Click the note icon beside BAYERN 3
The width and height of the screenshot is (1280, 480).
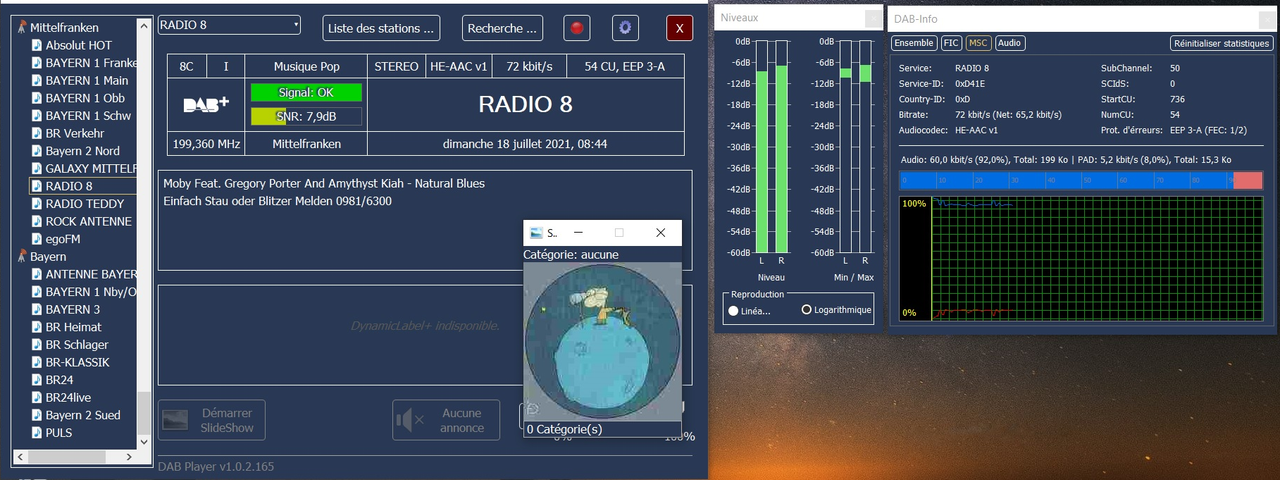click(36, 309)
